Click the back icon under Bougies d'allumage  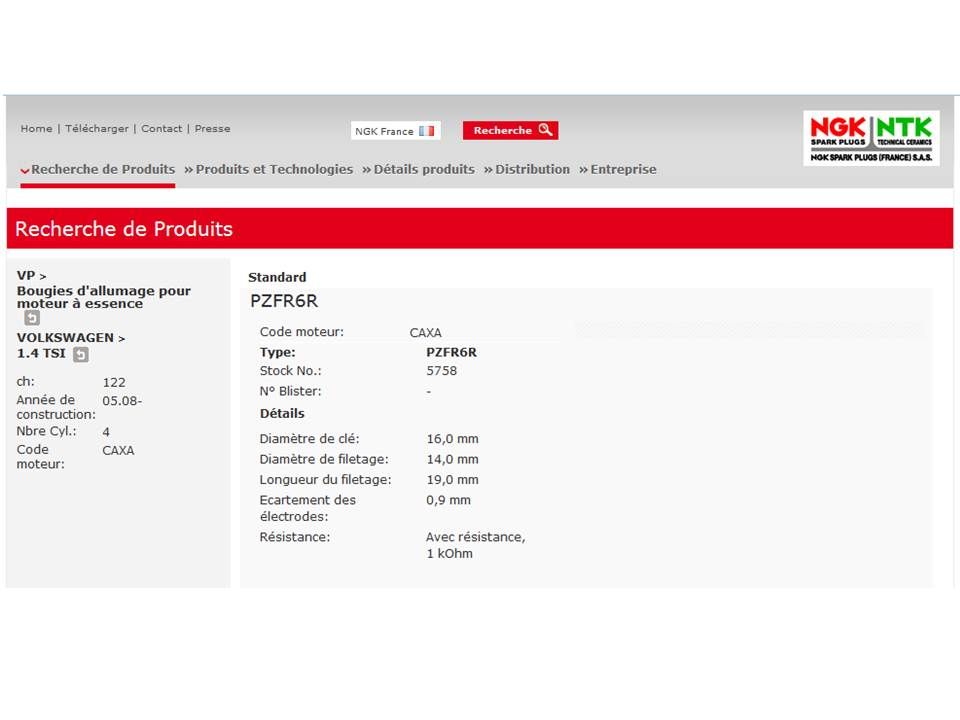(x=32, y=318)
